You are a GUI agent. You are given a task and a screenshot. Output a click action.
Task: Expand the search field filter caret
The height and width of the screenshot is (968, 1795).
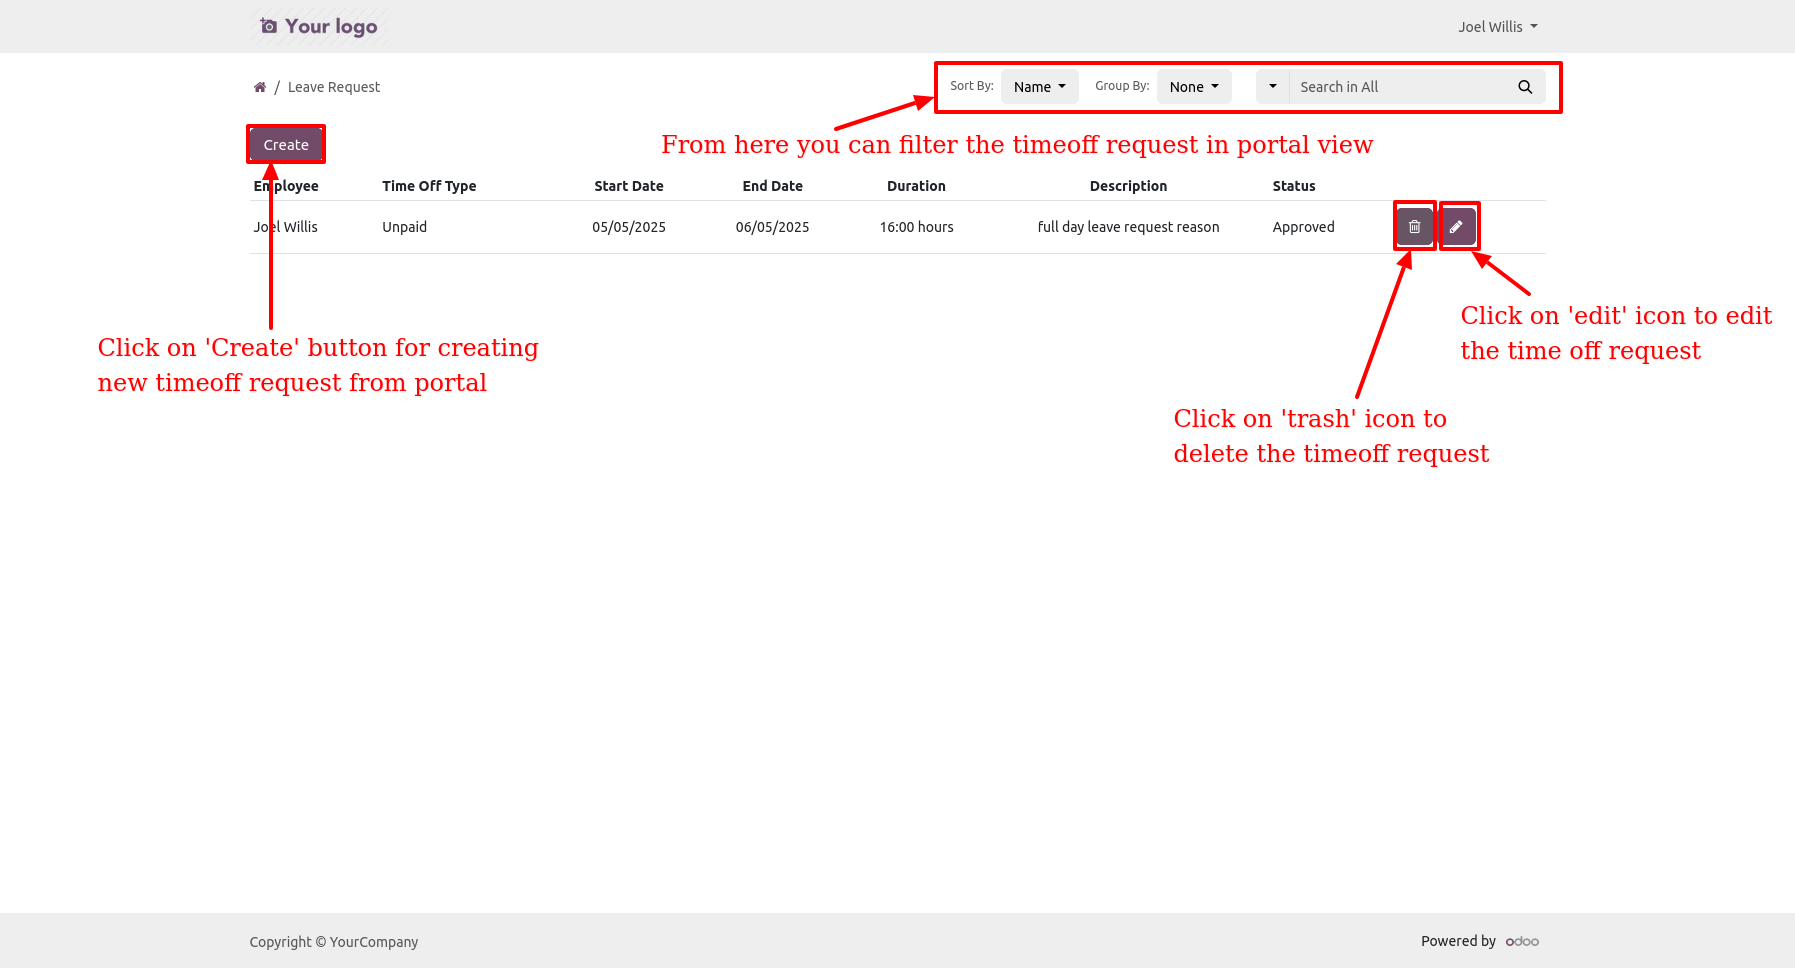click(1273, 87)
